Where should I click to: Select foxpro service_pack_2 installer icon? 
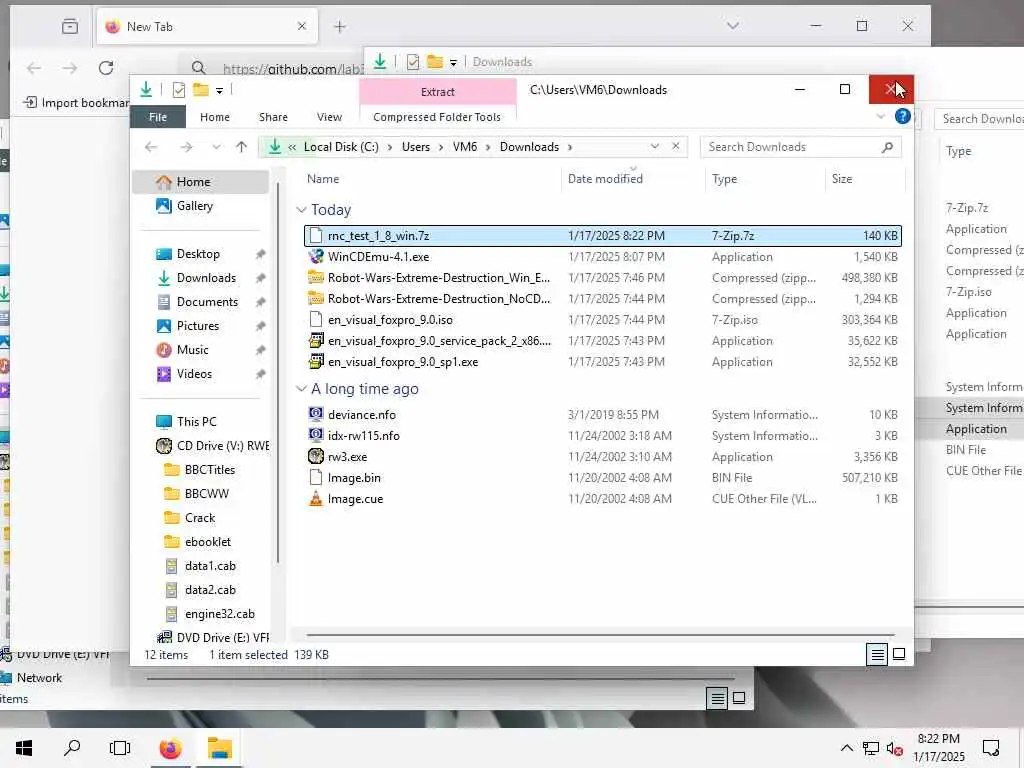[316, 340]
